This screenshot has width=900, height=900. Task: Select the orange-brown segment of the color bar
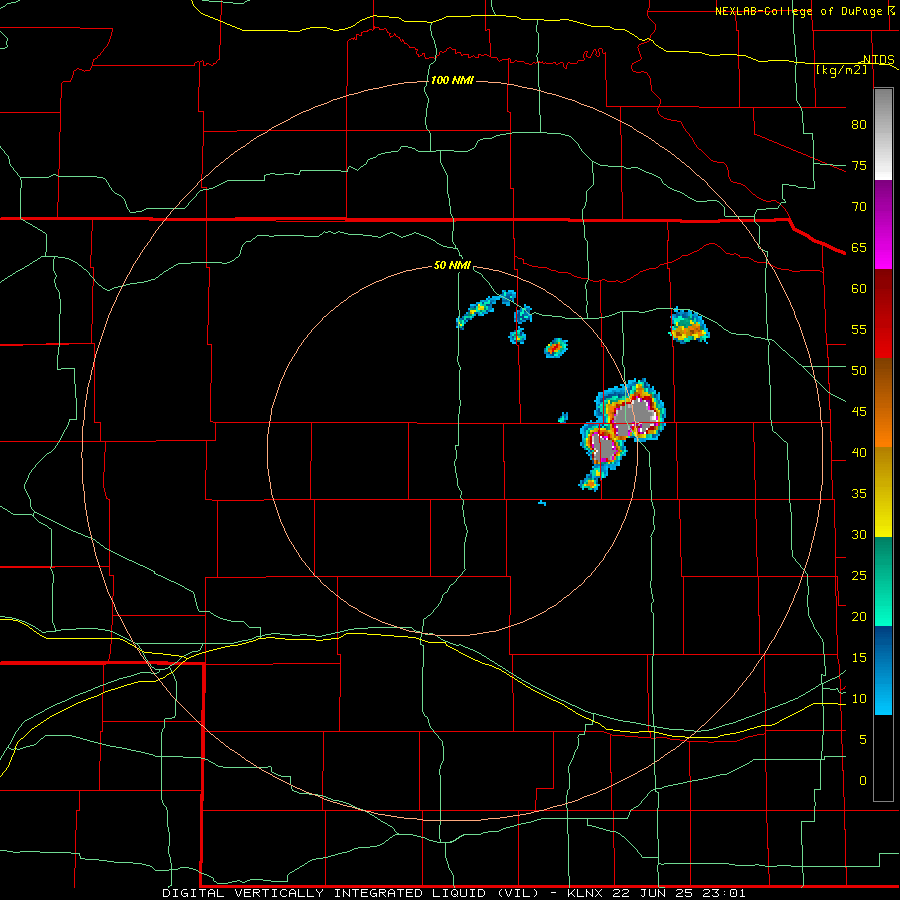[883, 403]
